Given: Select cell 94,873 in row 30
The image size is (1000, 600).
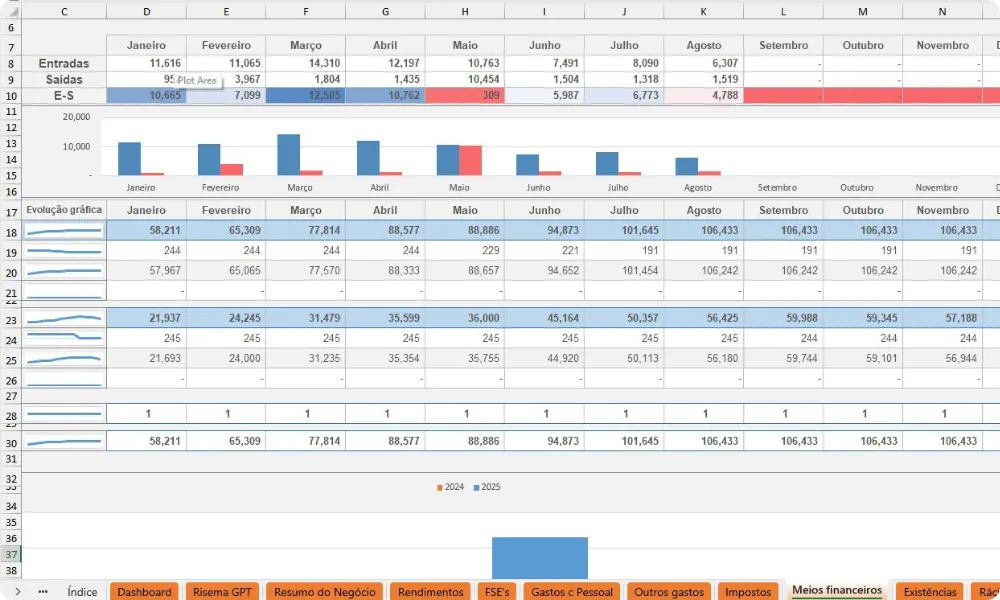Looking at the screenshot, I should point(544,441).
